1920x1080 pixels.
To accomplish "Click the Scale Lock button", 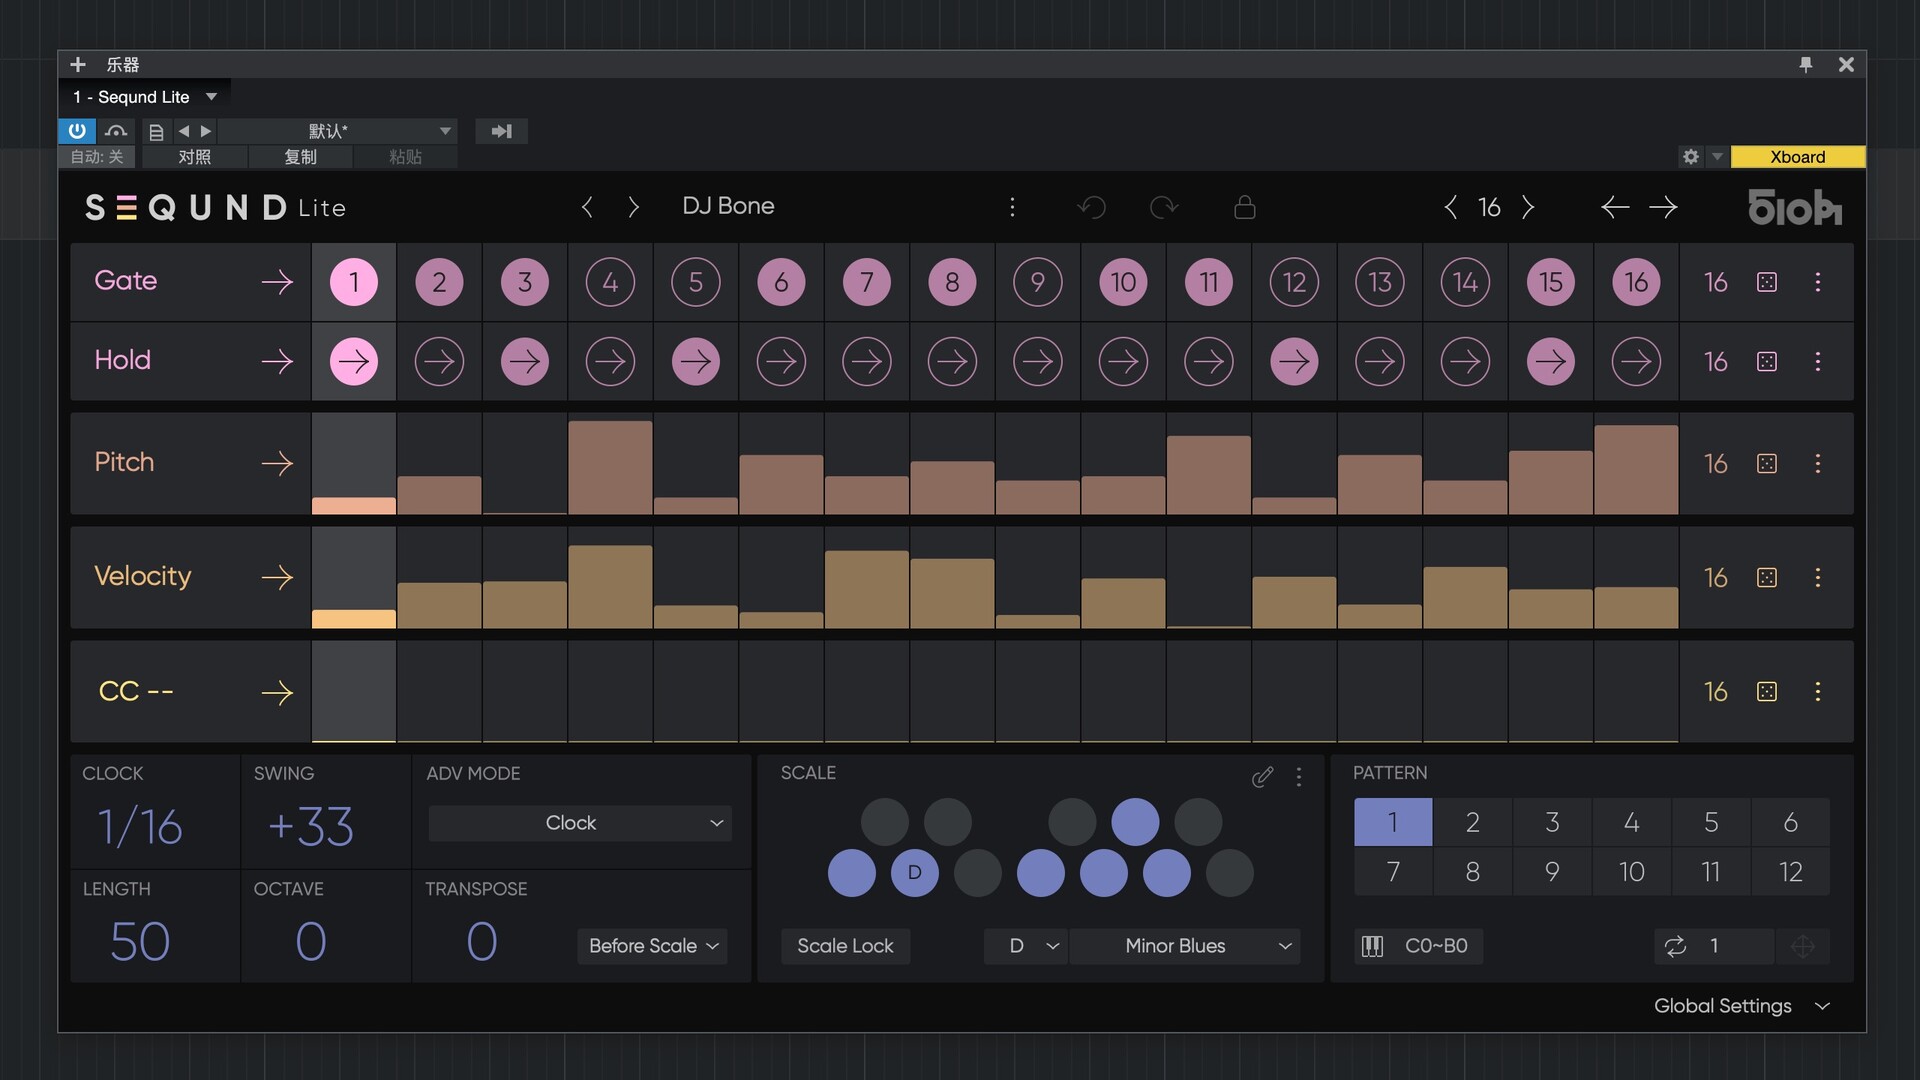I will (845, 946).
